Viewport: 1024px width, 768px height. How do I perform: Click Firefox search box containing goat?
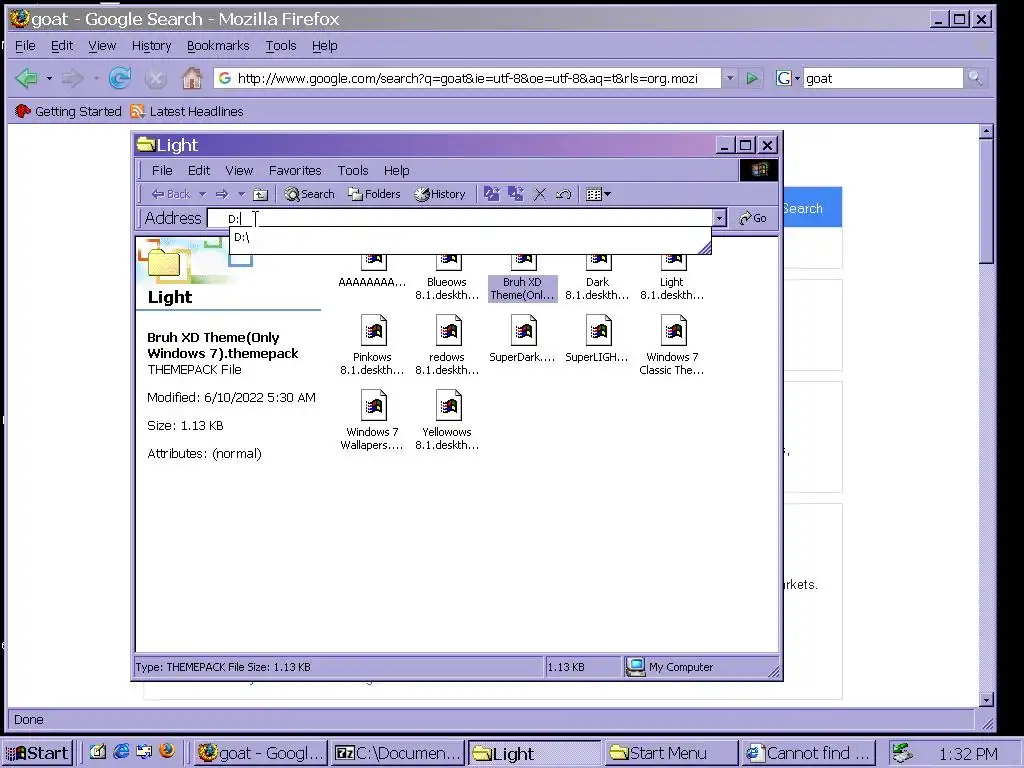pyautogui.click(x=882, y=78)
